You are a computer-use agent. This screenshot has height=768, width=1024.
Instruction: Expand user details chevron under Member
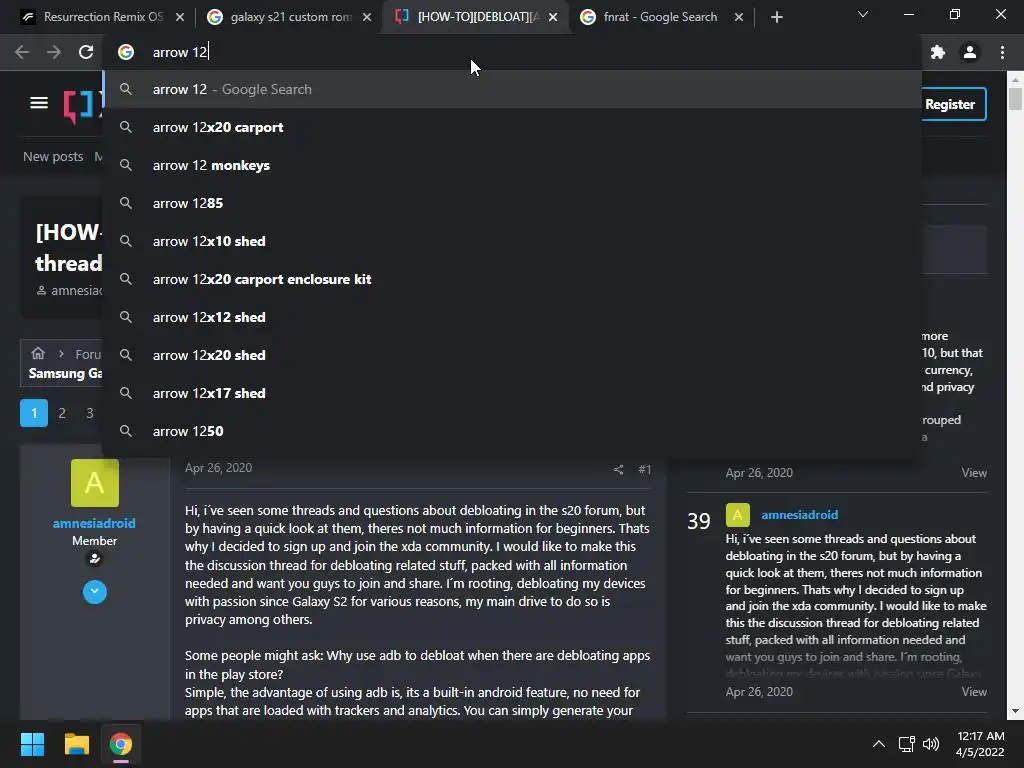[95, 592]
